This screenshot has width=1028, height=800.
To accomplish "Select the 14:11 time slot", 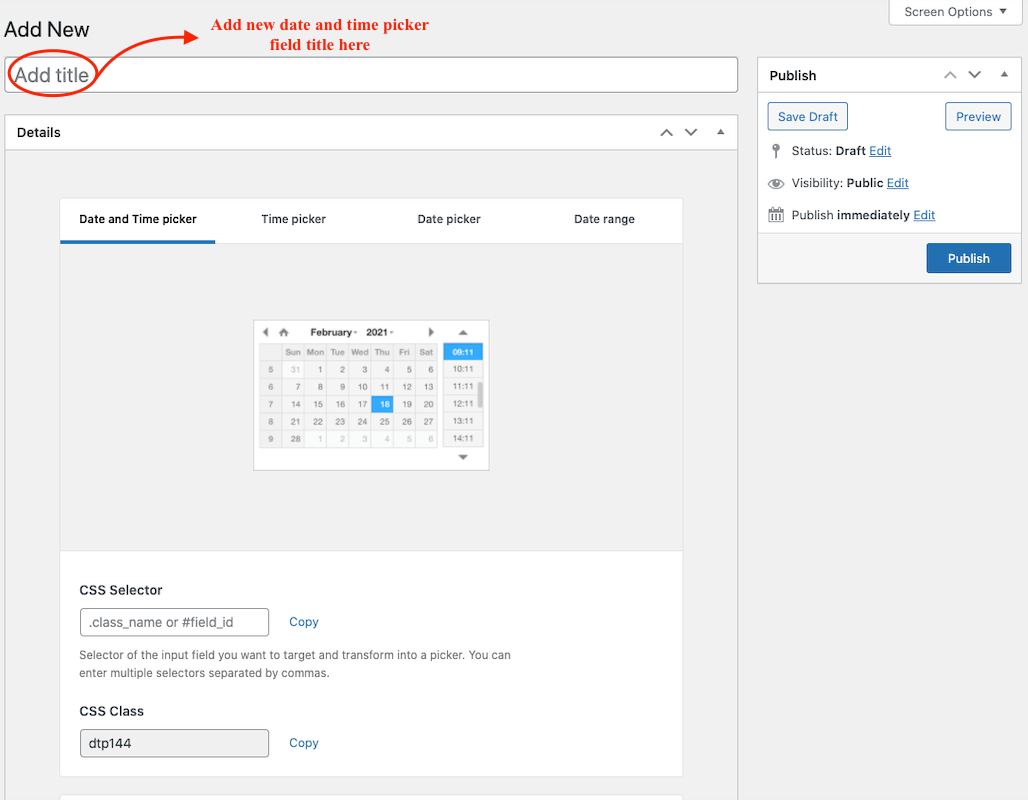I will [463, 438].
